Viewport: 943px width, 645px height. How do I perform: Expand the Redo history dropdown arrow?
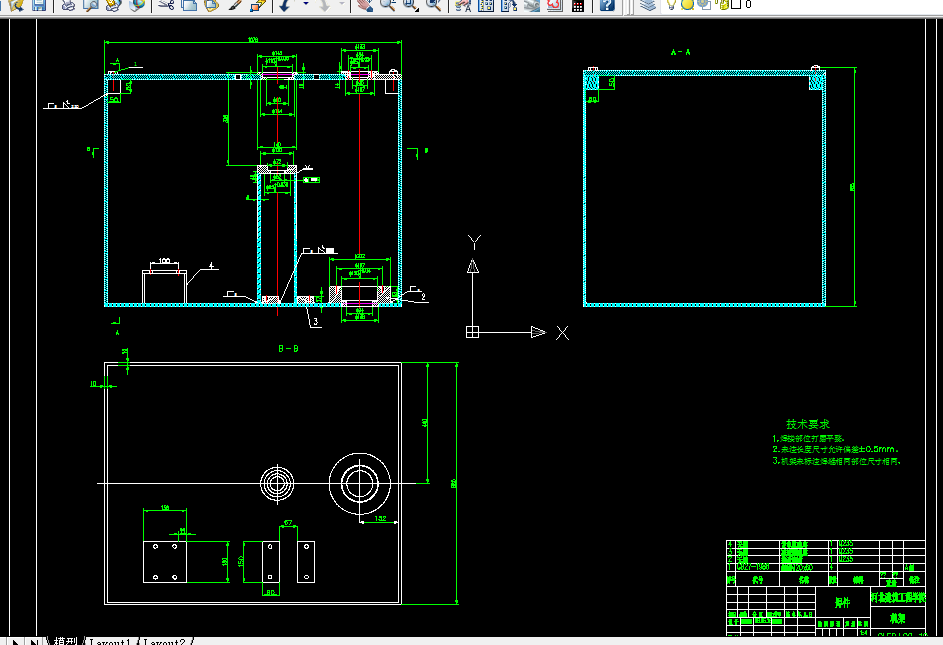[x=342, y=4]
